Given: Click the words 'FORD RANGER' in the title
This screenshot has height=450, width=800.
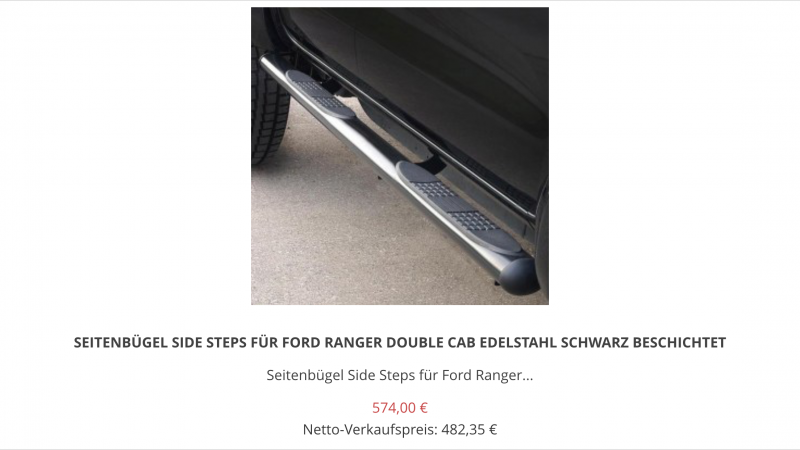Looking at the screenshot, I should tap(332, 342).
